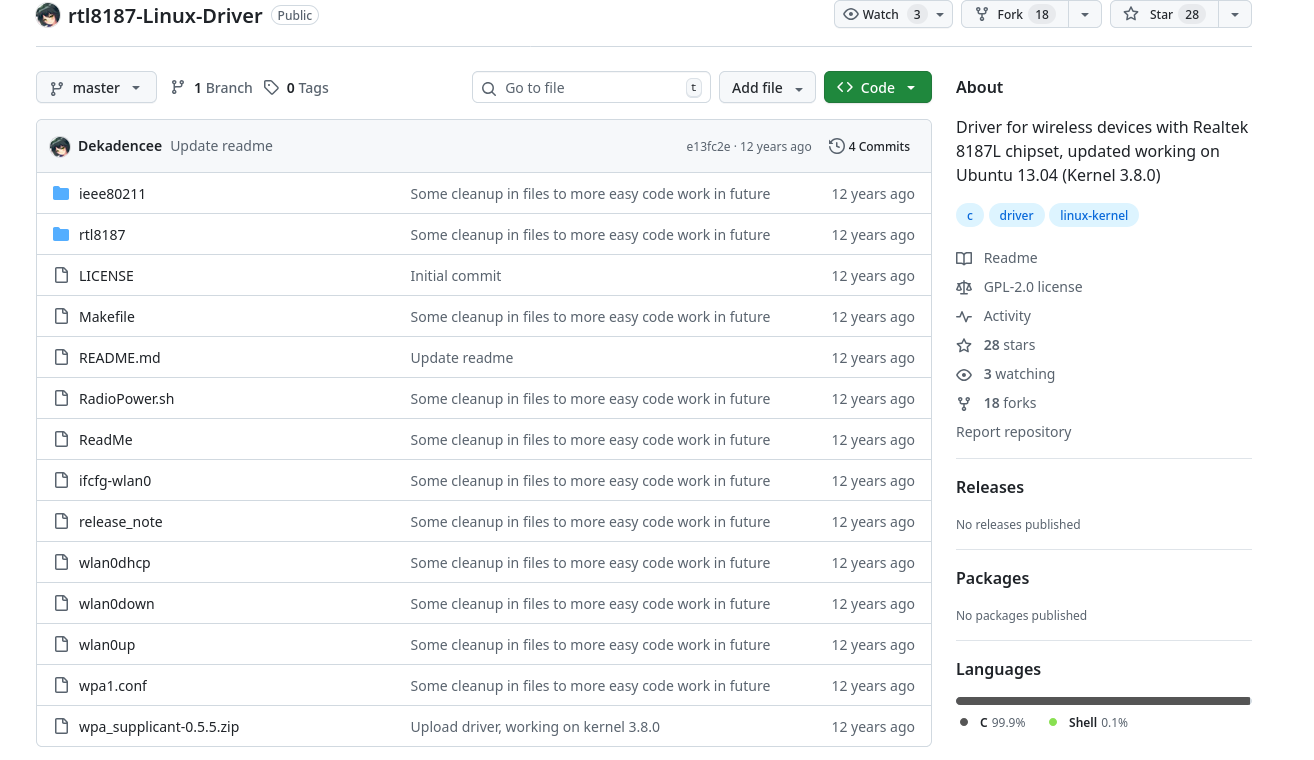The image size is (1314, 760).
Task: Open the 'Initial commit' message for LICENSE
Action: 456,276
